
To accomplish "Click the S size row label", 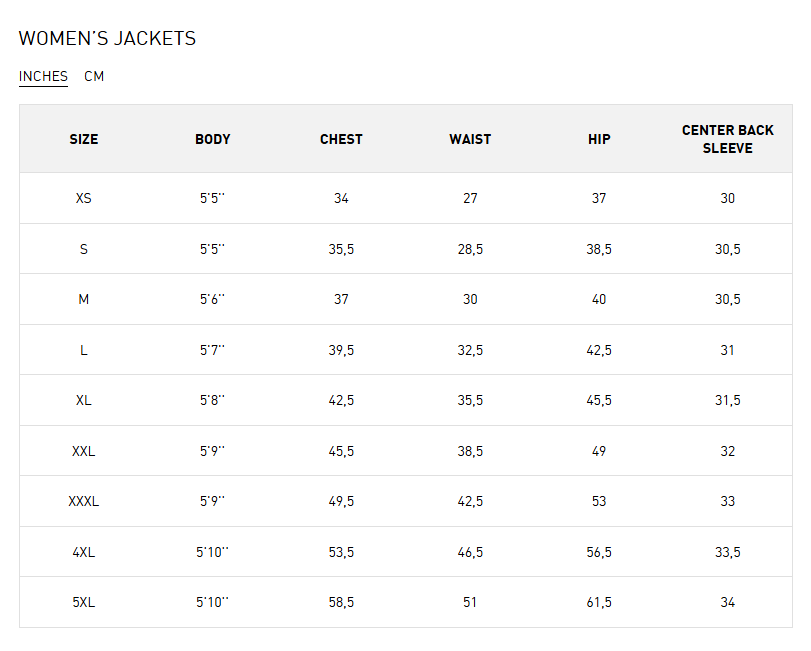I will (84, 249).
